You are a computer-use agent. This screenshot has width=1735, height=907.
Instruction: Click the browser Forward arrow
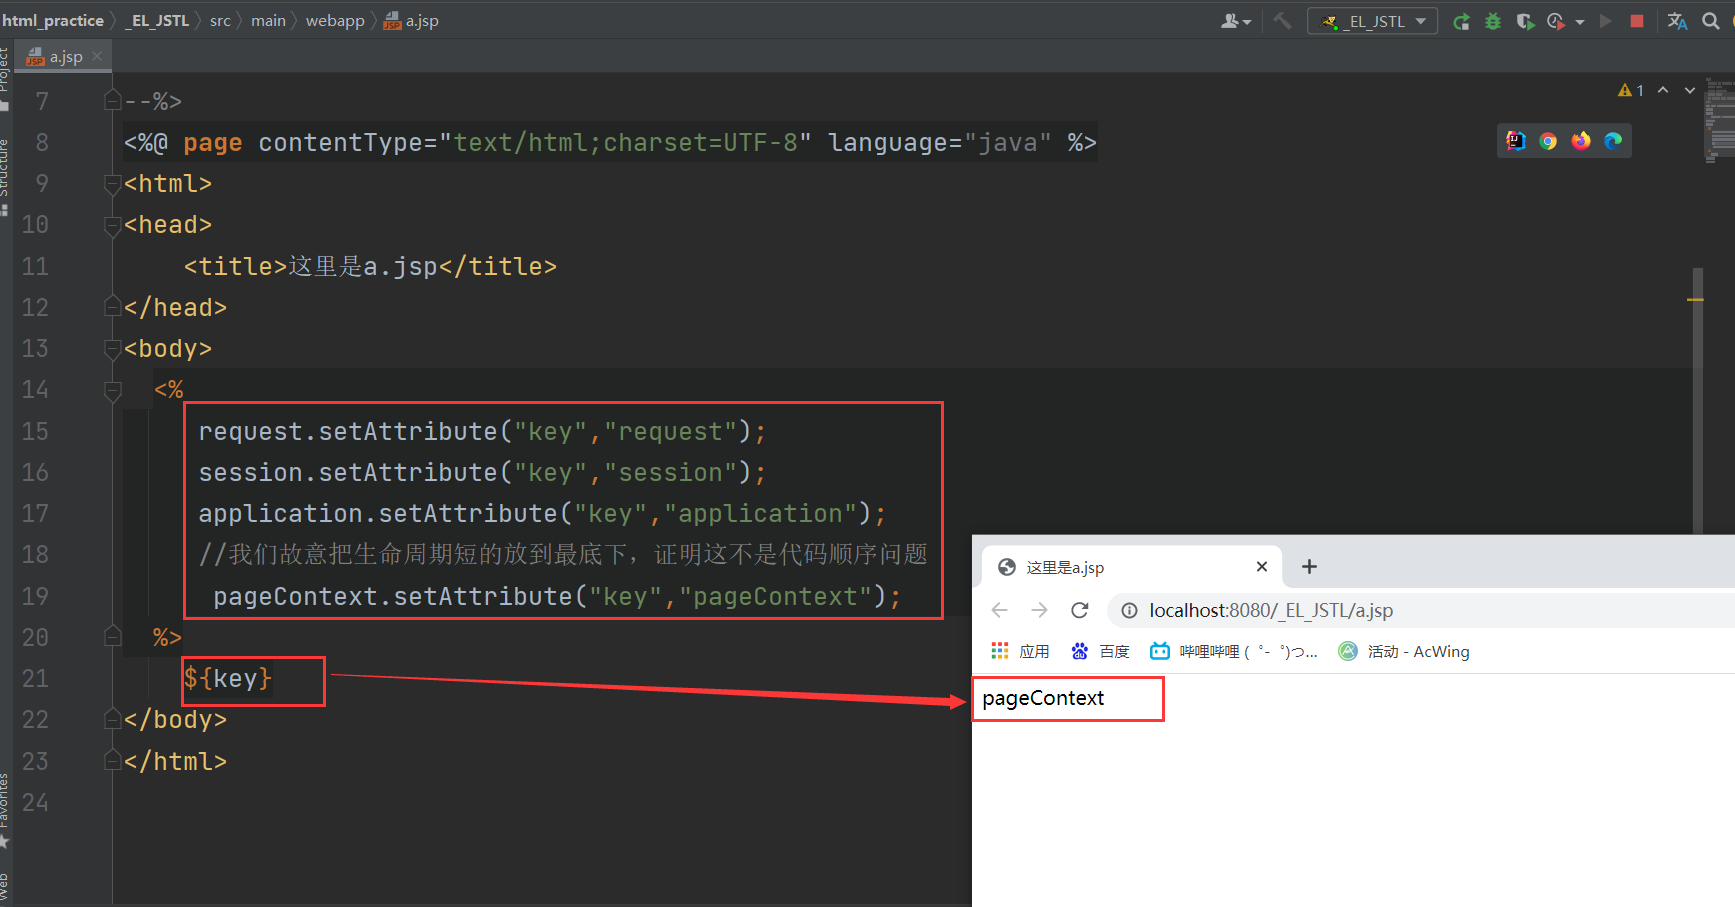1039,610
